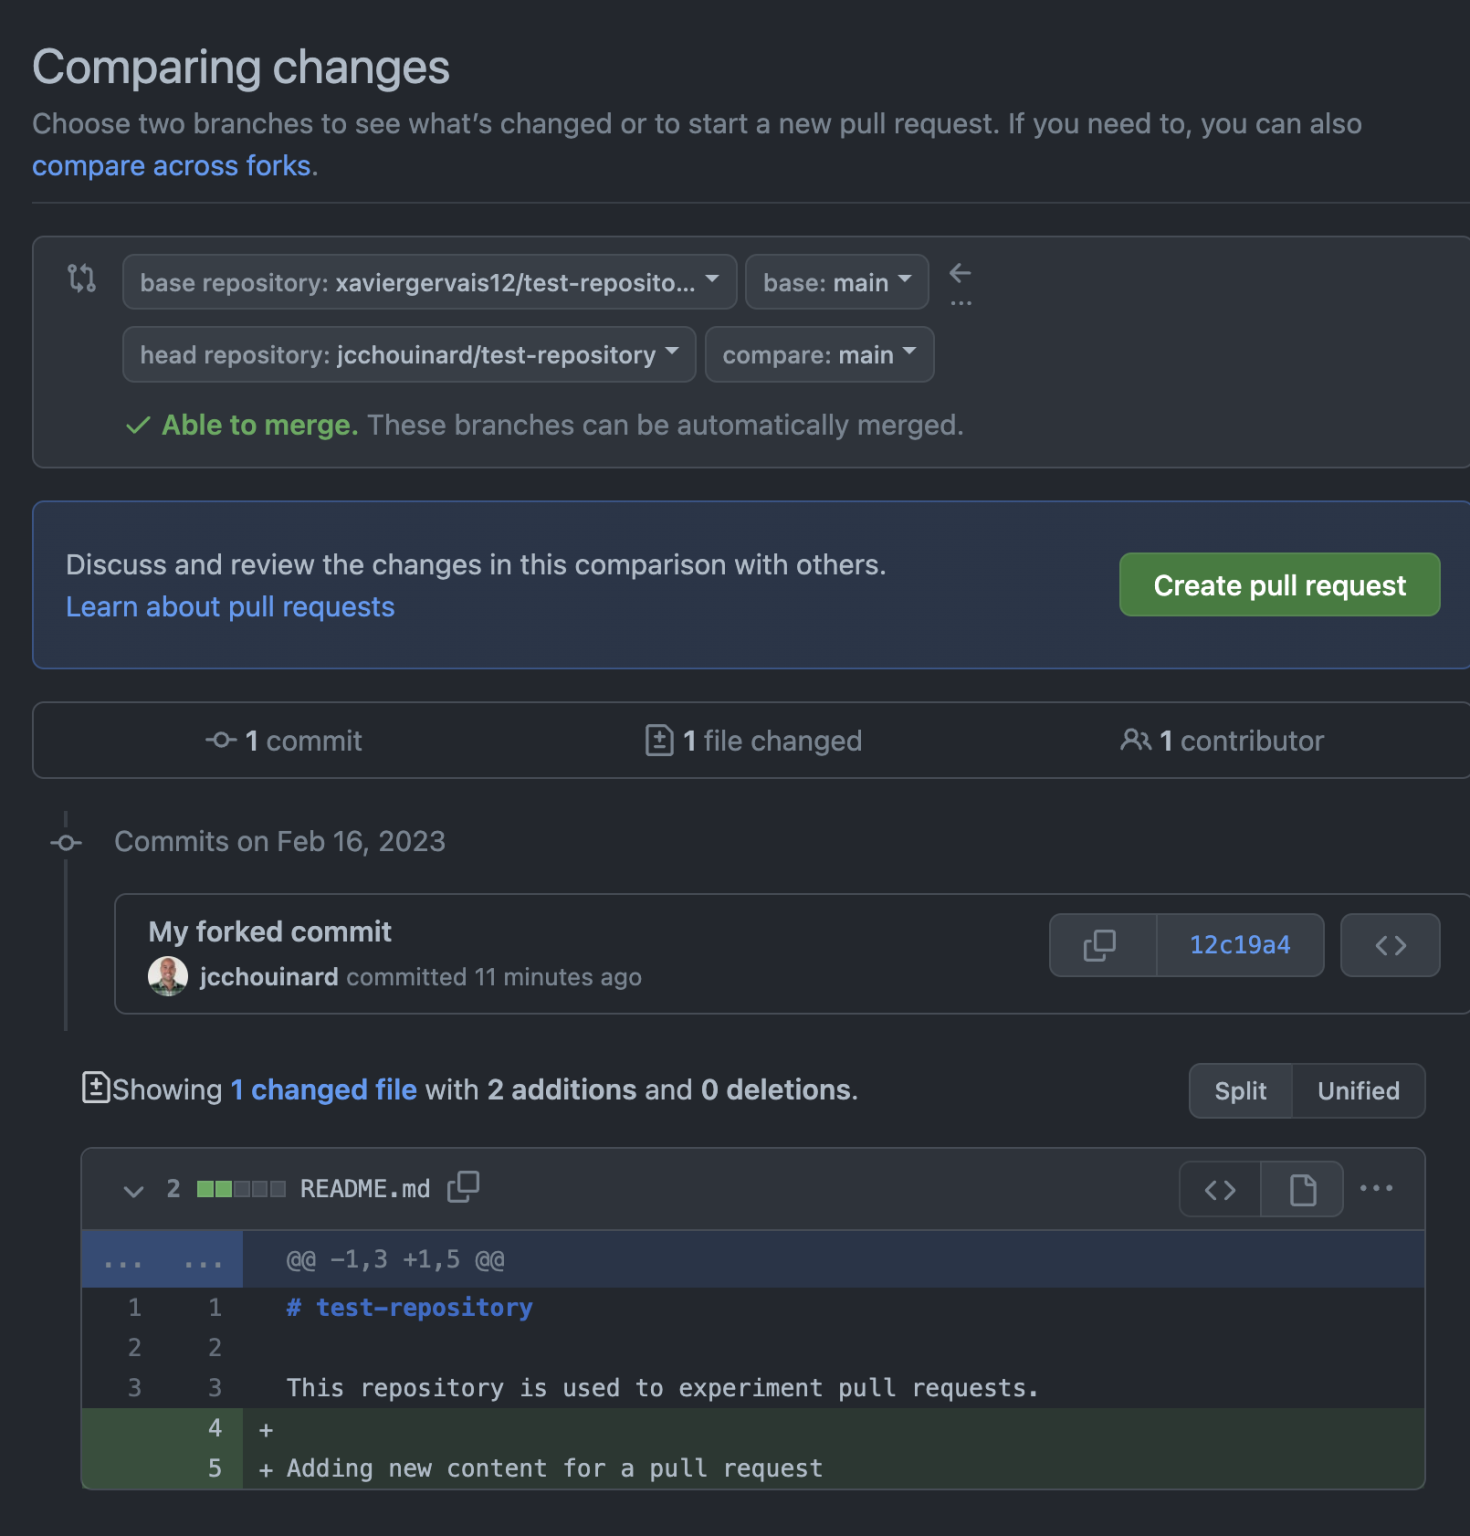Click the Create pull request button
This screenshot has height=1536, width=1470.
click(x=1279, y=585)
